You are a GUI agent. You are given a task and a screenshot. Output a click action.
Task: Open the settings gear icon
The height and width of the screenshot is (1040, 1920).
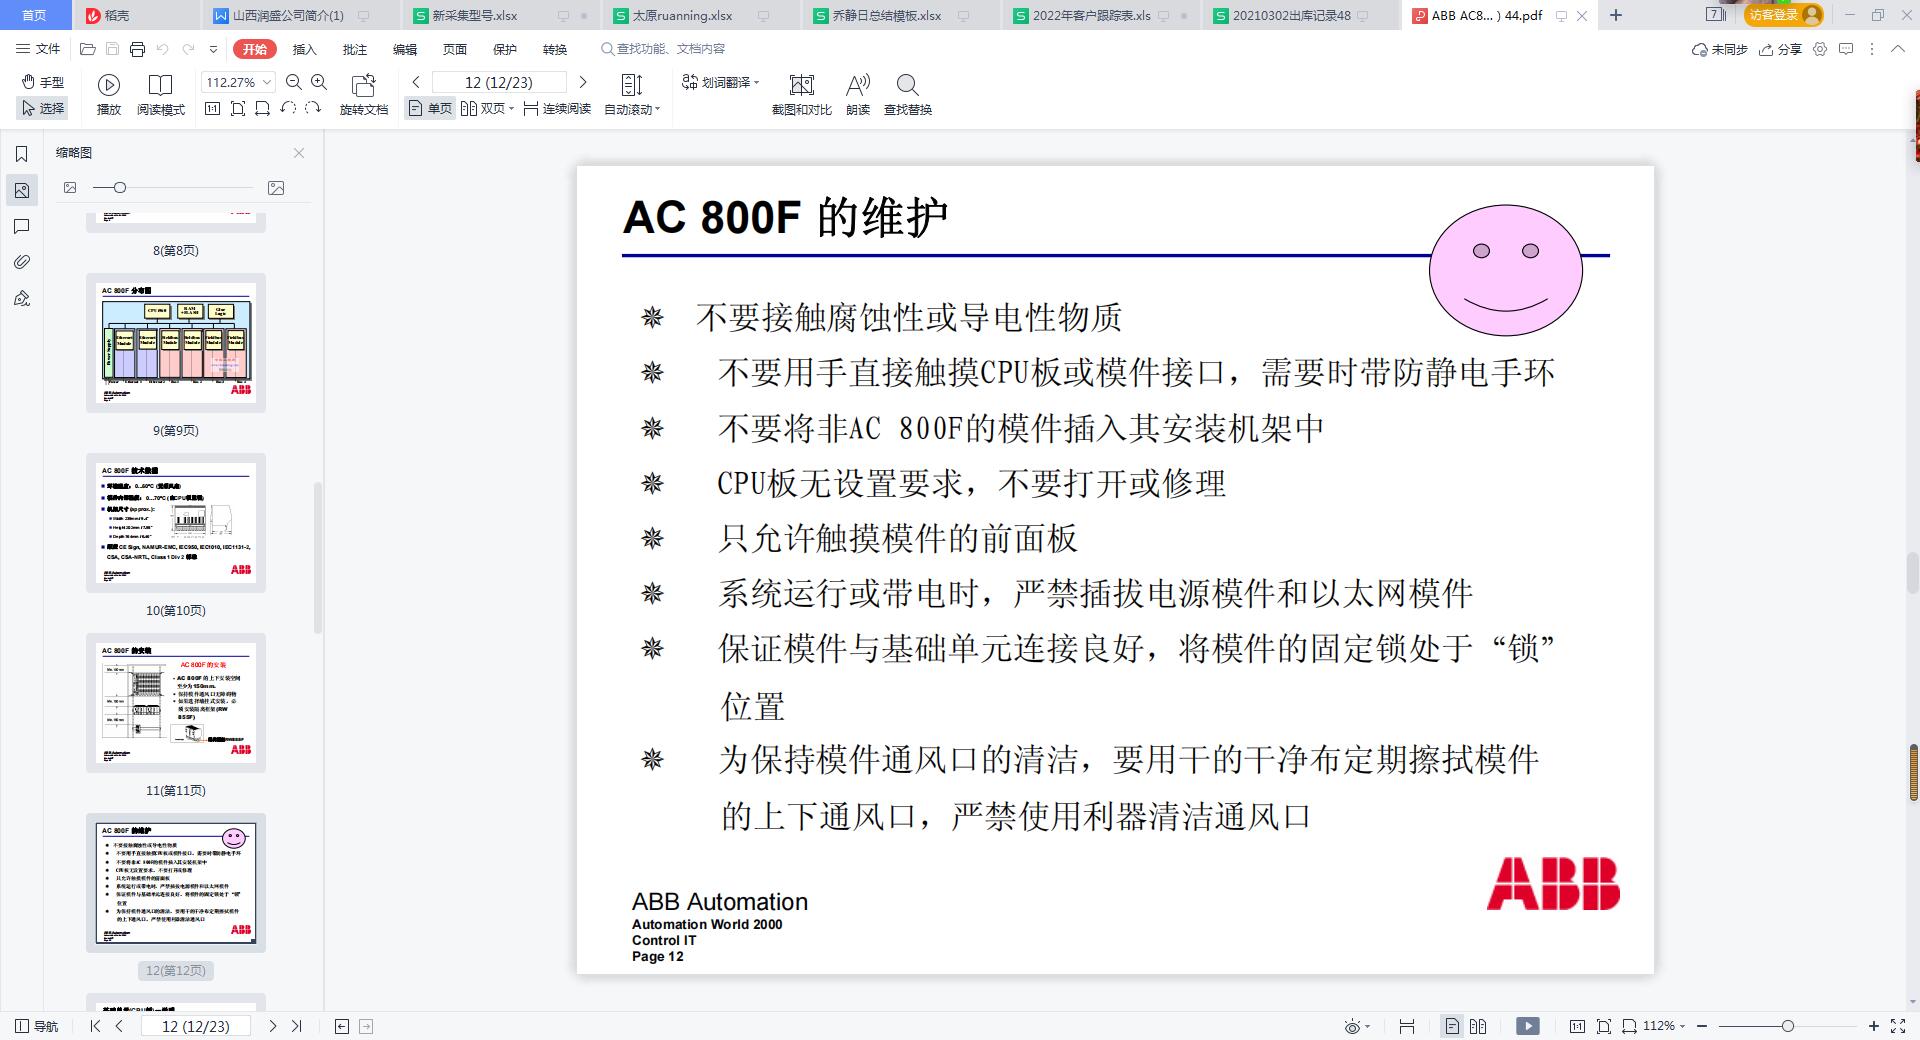(1820, 49)
